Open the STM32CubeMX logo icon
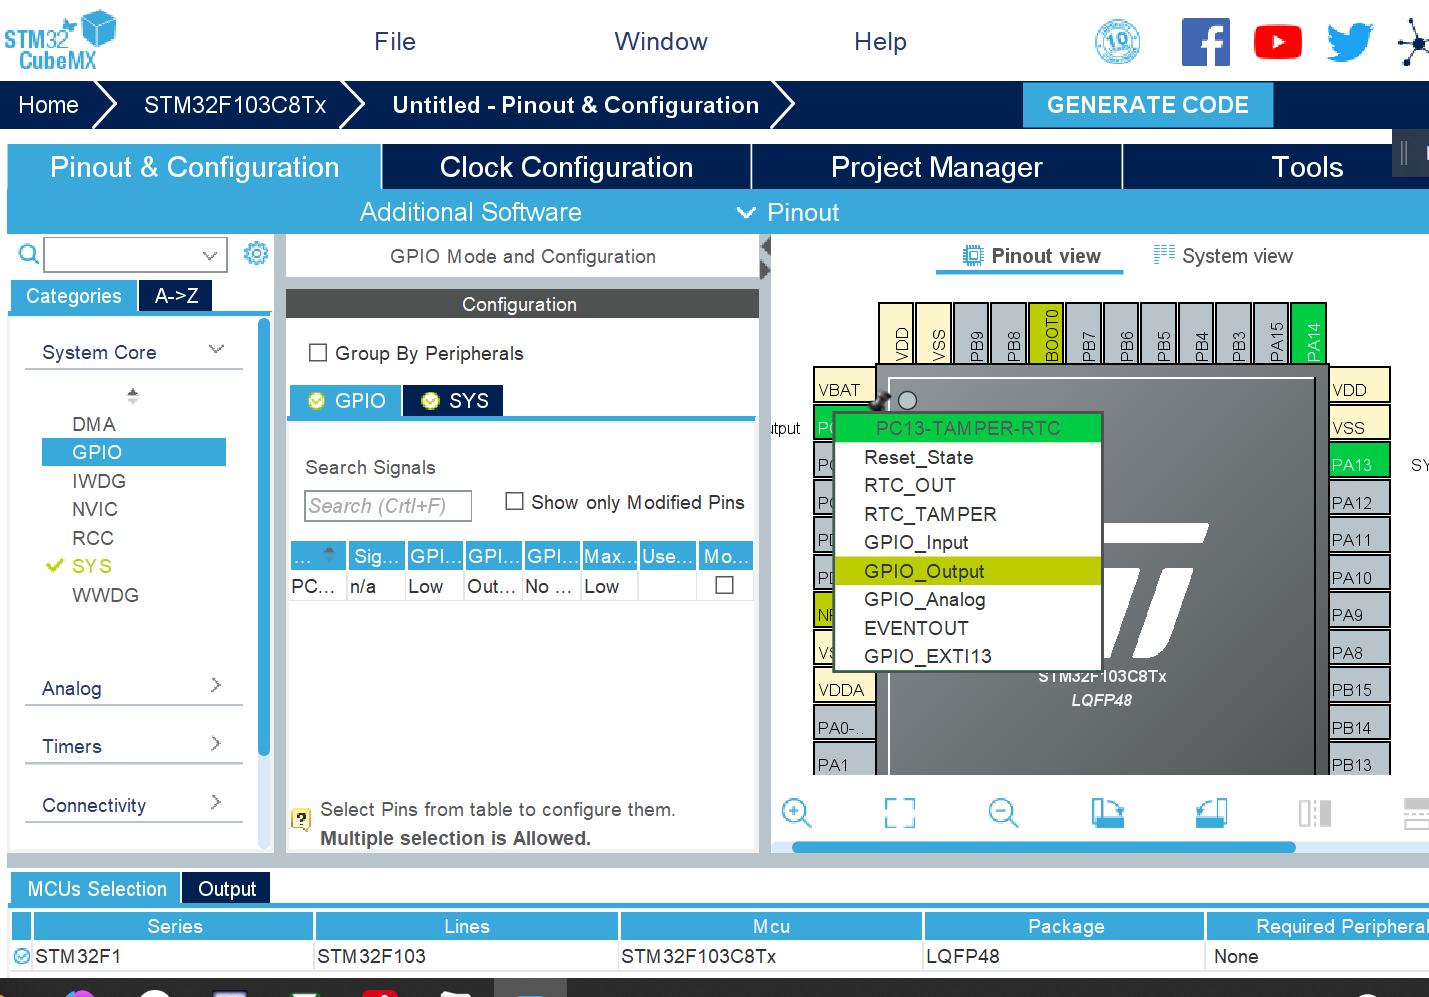This screenshot has width=1429, height=997. click(x=60, y=40)
